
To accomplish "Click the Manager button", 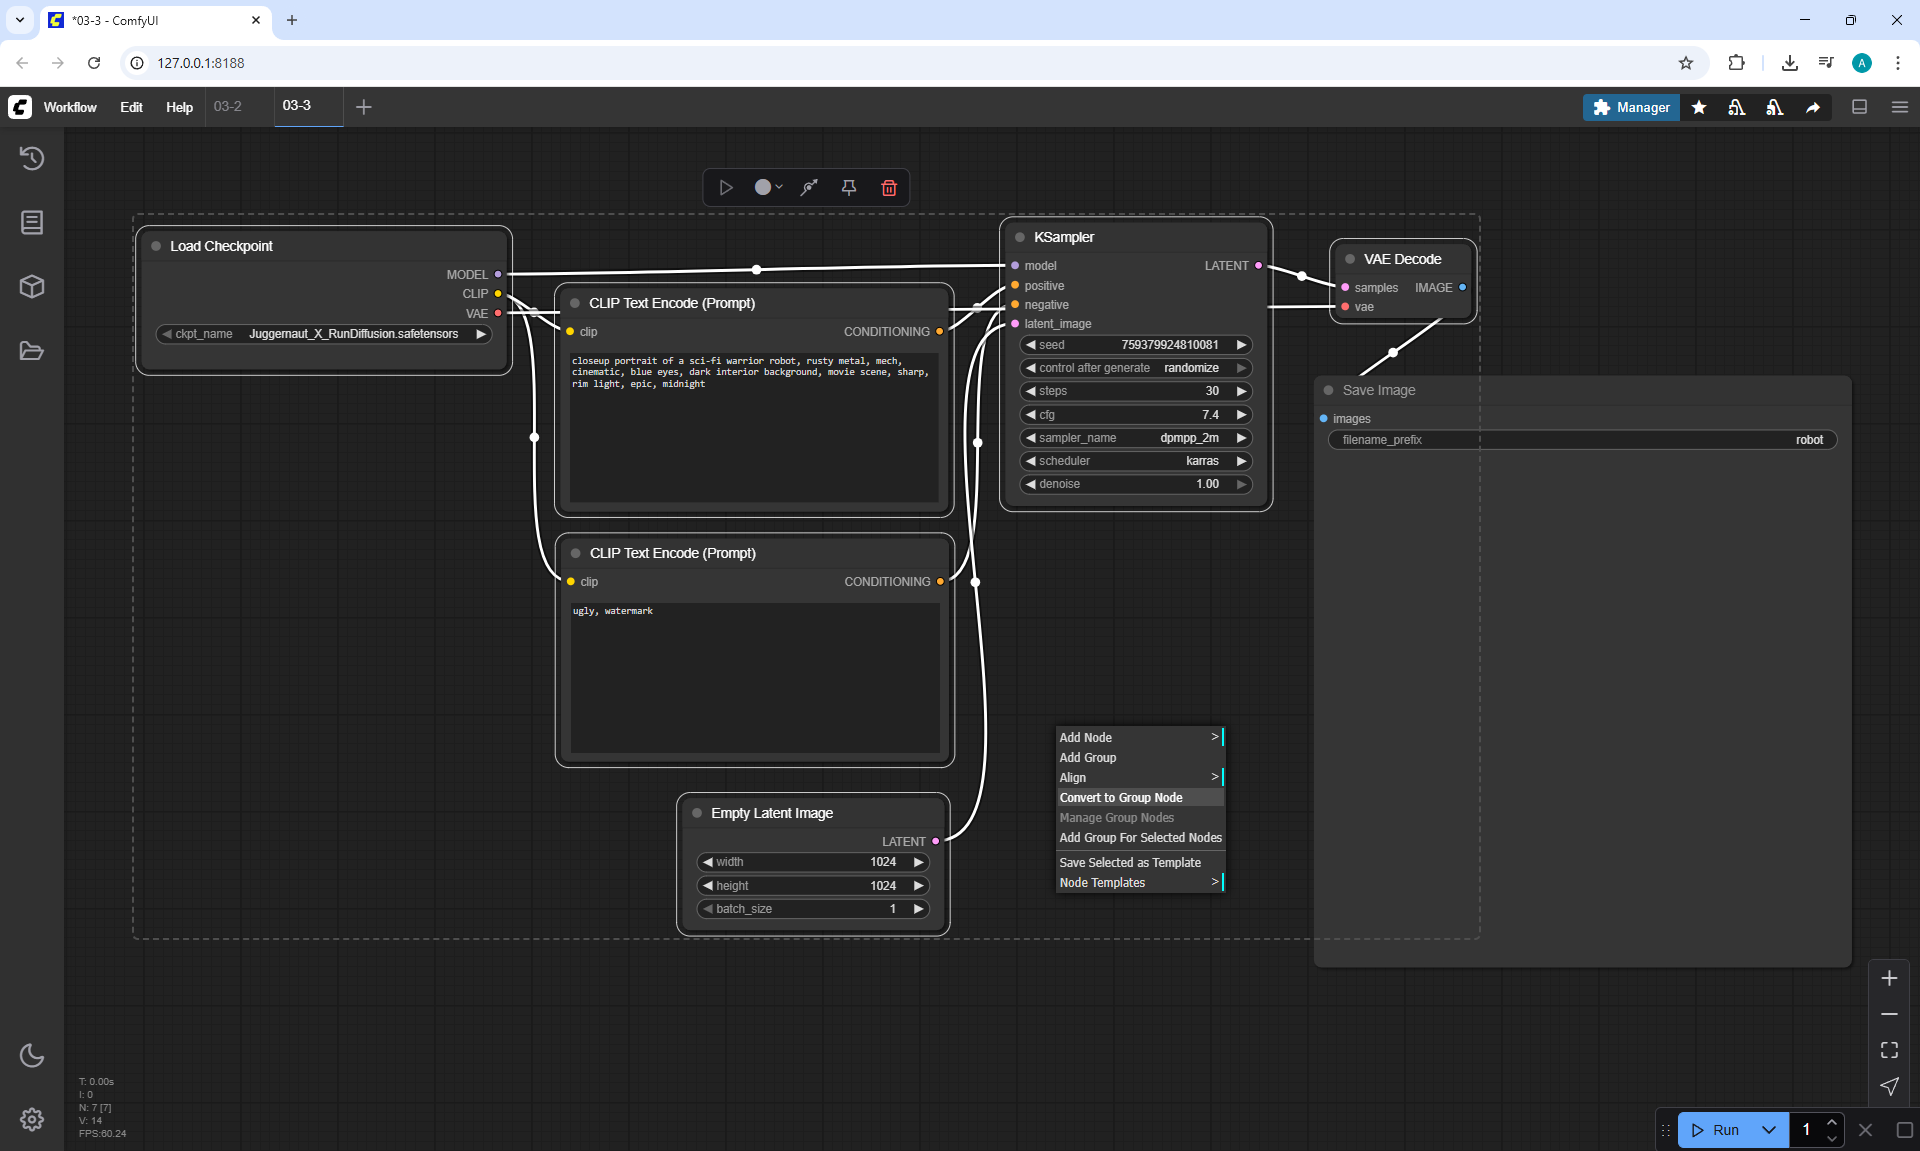I will coord(1631,107).
